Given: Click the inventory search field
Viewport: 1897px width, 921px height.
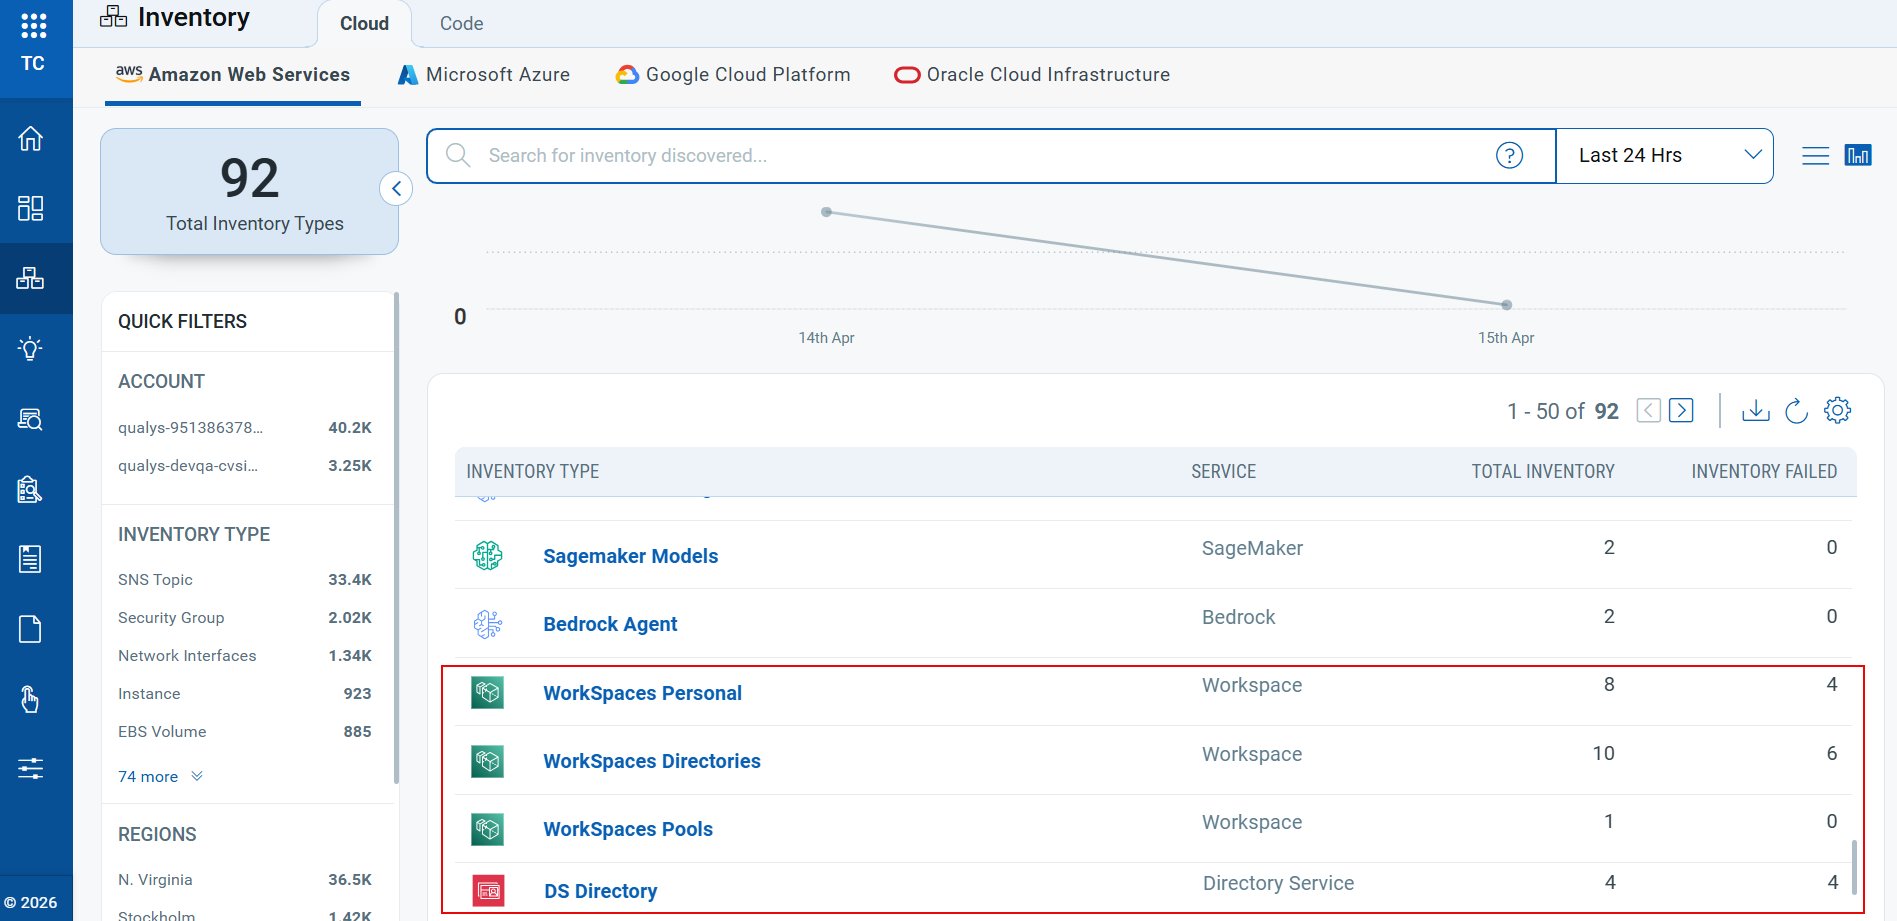Looking at the screenshot, I should [x=991, y=155].
